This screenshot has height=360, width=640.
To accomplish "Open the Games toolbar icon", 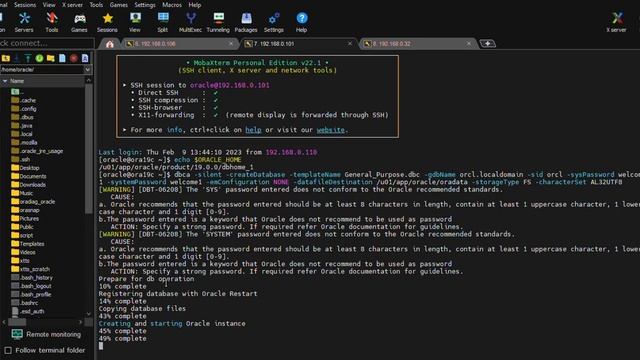I will 79,22.
